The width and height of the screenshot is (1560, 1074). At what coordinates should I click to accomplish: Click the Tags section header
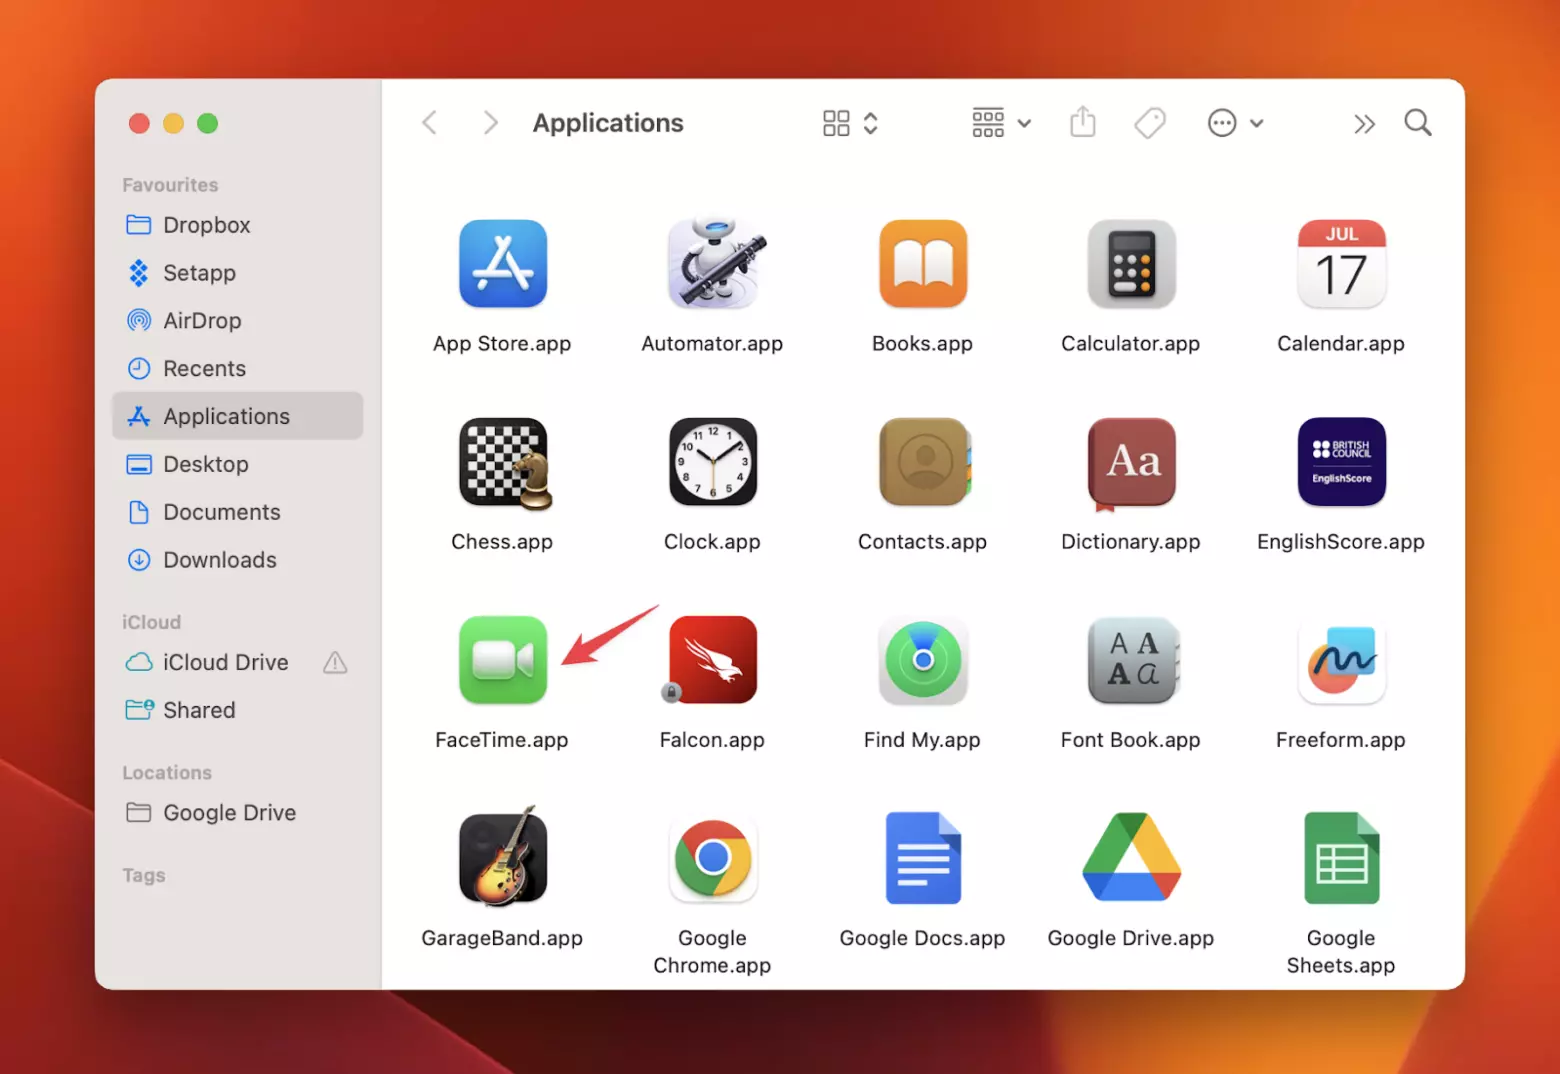point(144,876)
